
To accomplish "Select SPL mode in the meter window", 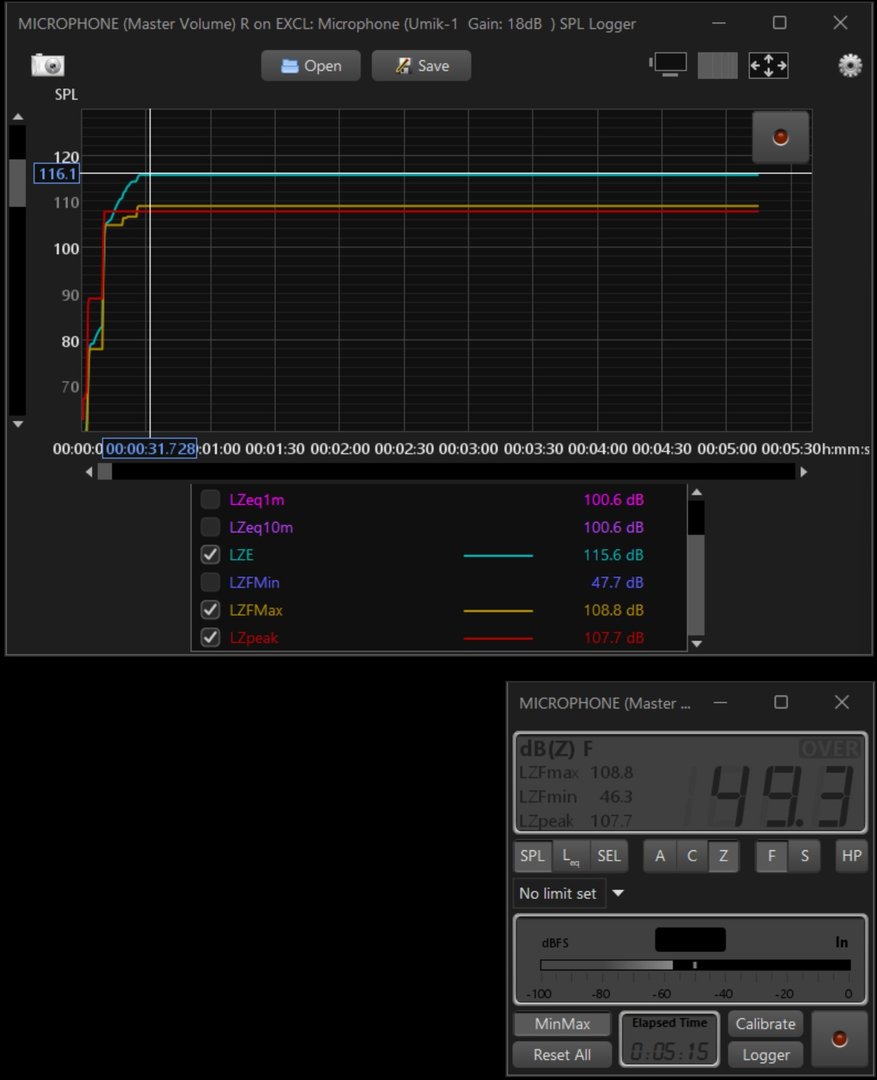I will click(533, 856).
